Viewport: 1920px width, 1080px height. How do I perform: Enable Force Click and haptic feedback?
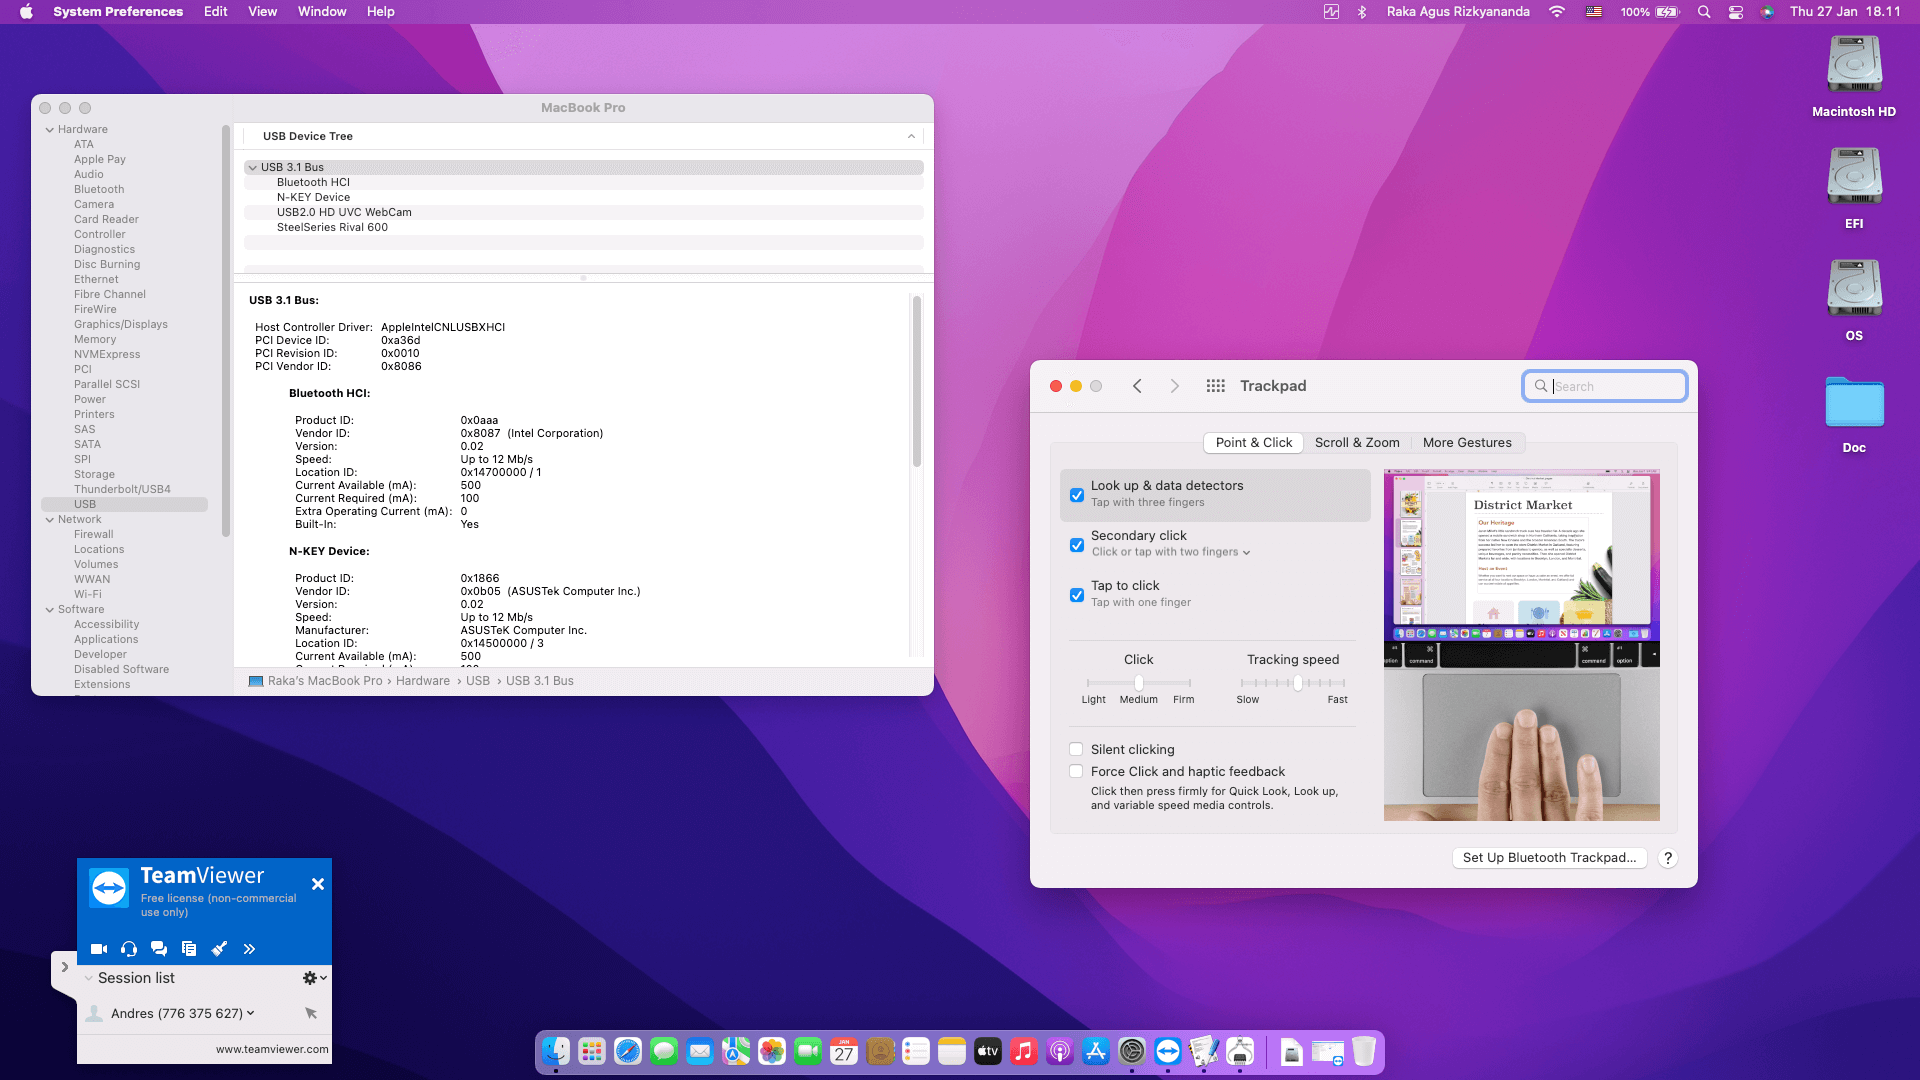(x=1076, y=771)
